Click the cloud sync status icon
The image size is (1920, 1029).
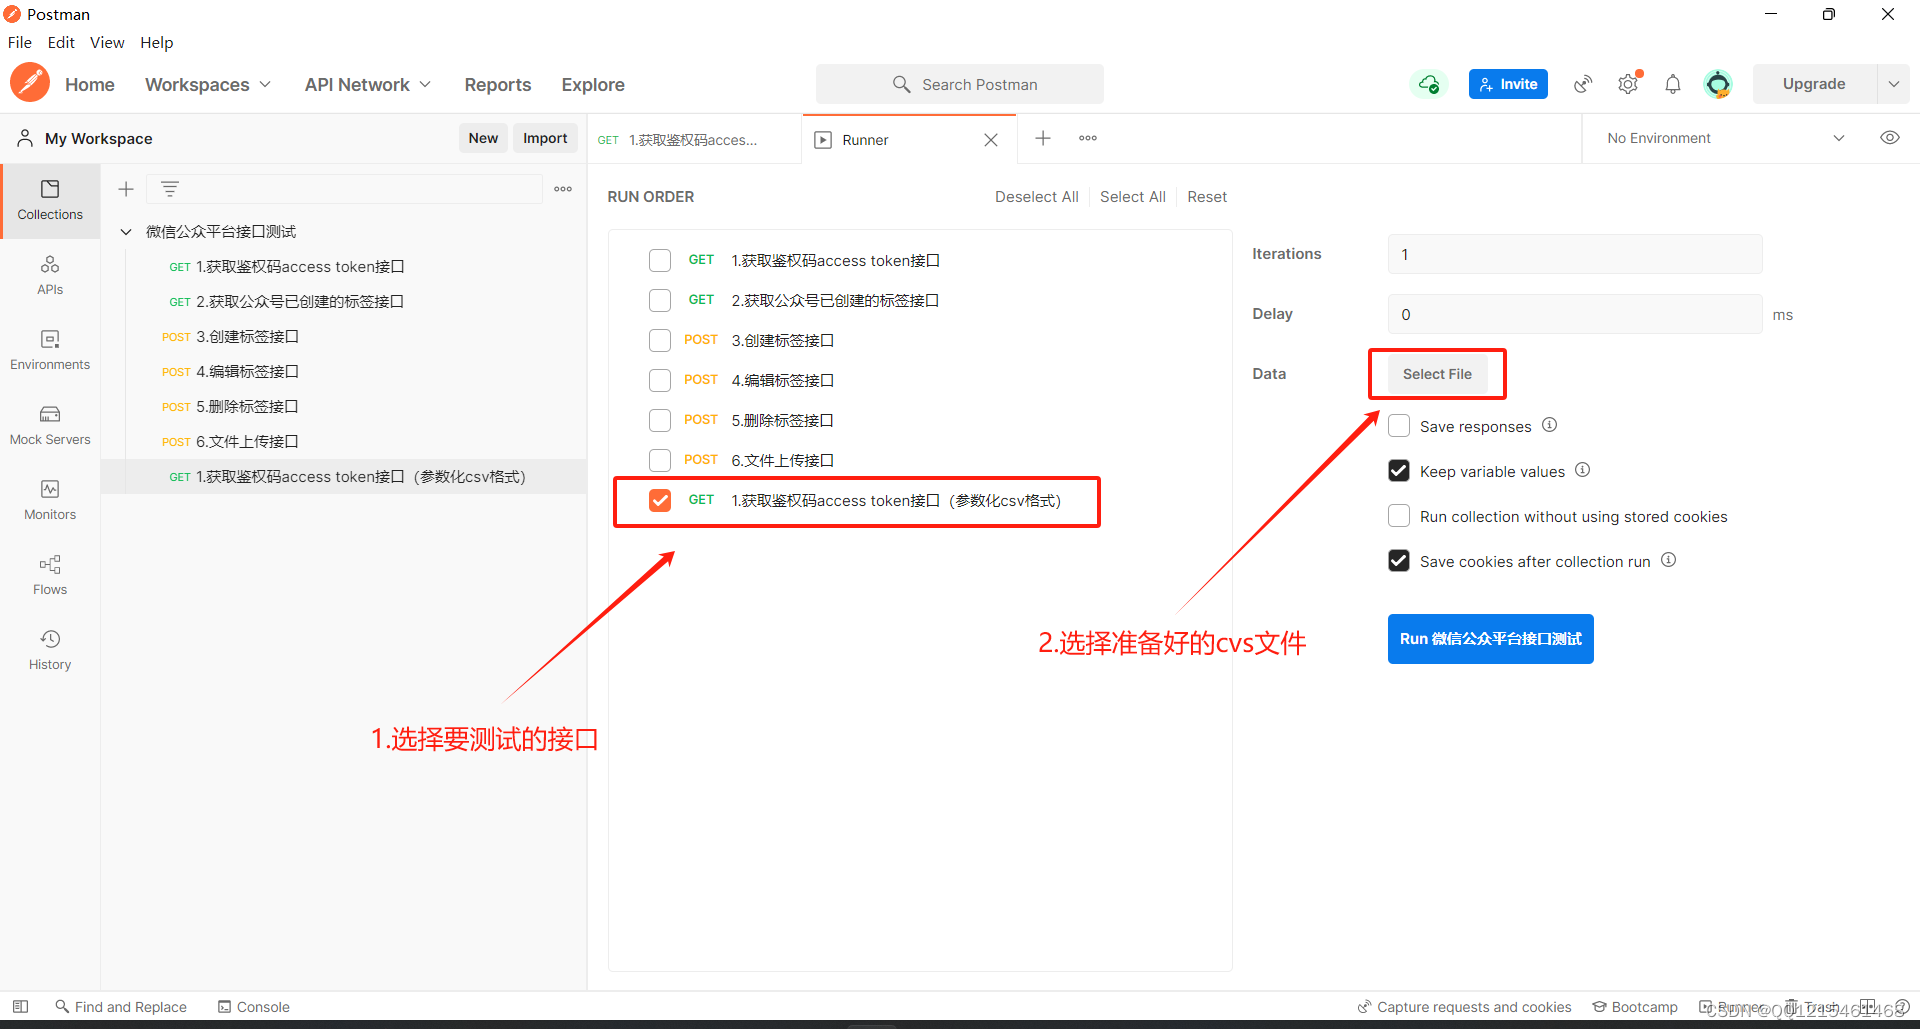[1429, 84]
